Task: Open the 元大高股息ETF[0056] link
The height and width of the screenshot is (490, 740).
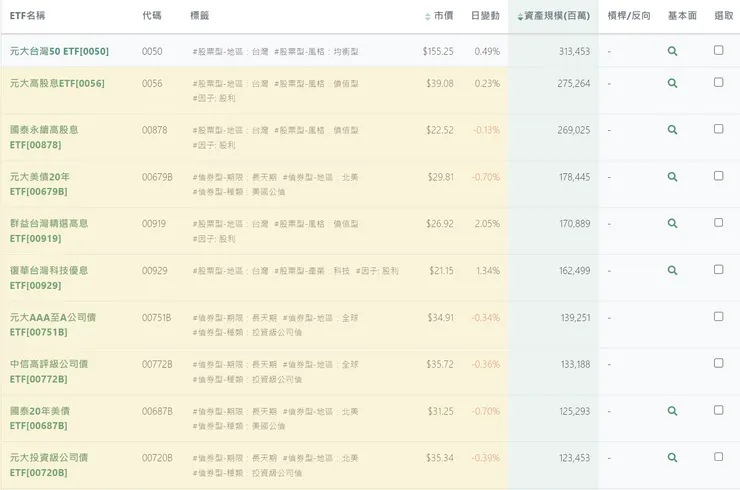Action: coord(57,83)
